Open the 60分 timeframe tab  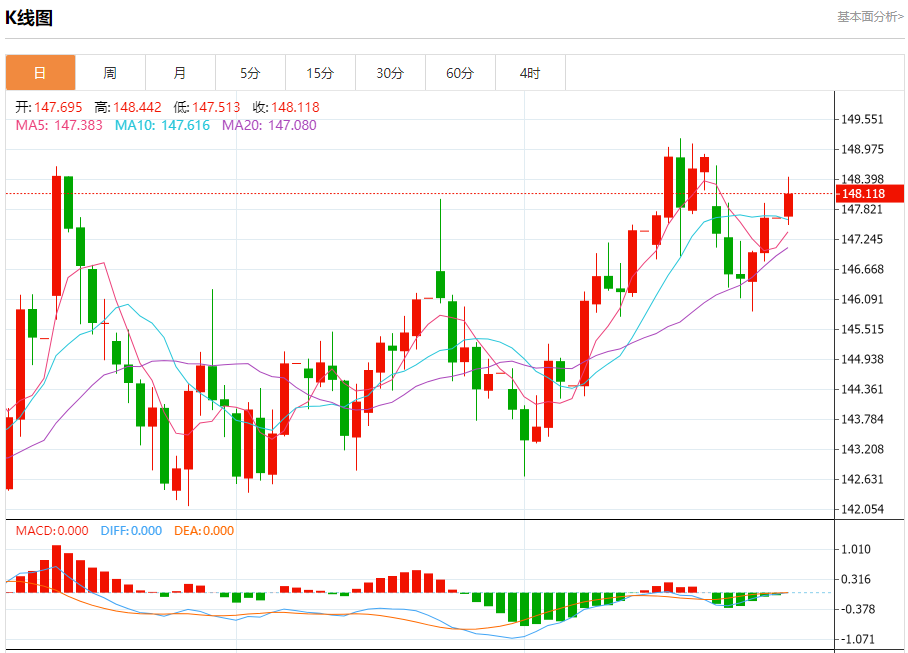tap(460, 73)
